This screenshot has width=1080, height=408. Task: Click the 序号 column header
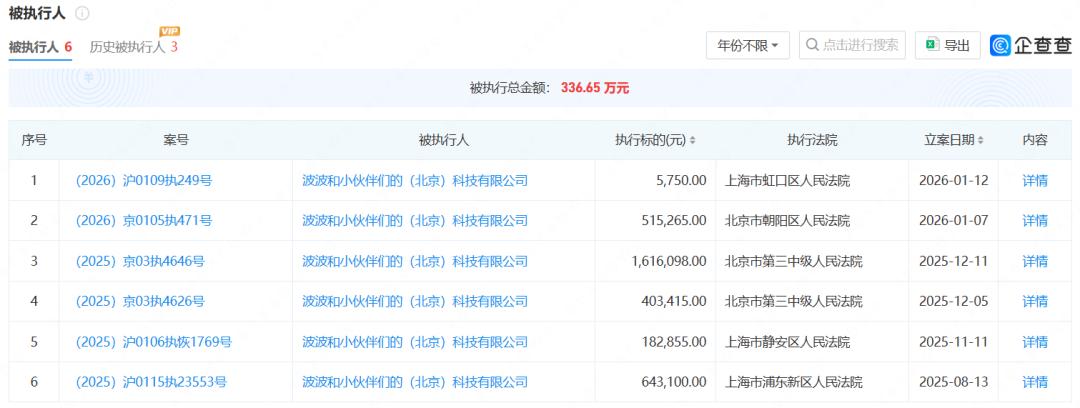pos(34,141)
